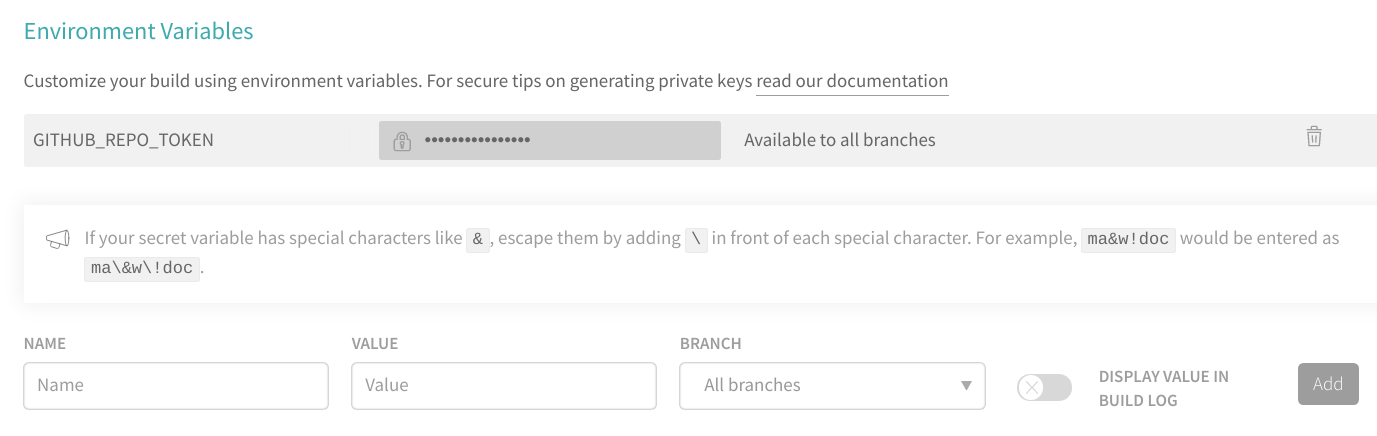Viewport: 1377px width, 436px height.
Task: Click the ampersand code snippet in notice
Action: pyautogui.click(x=478, y=239)
